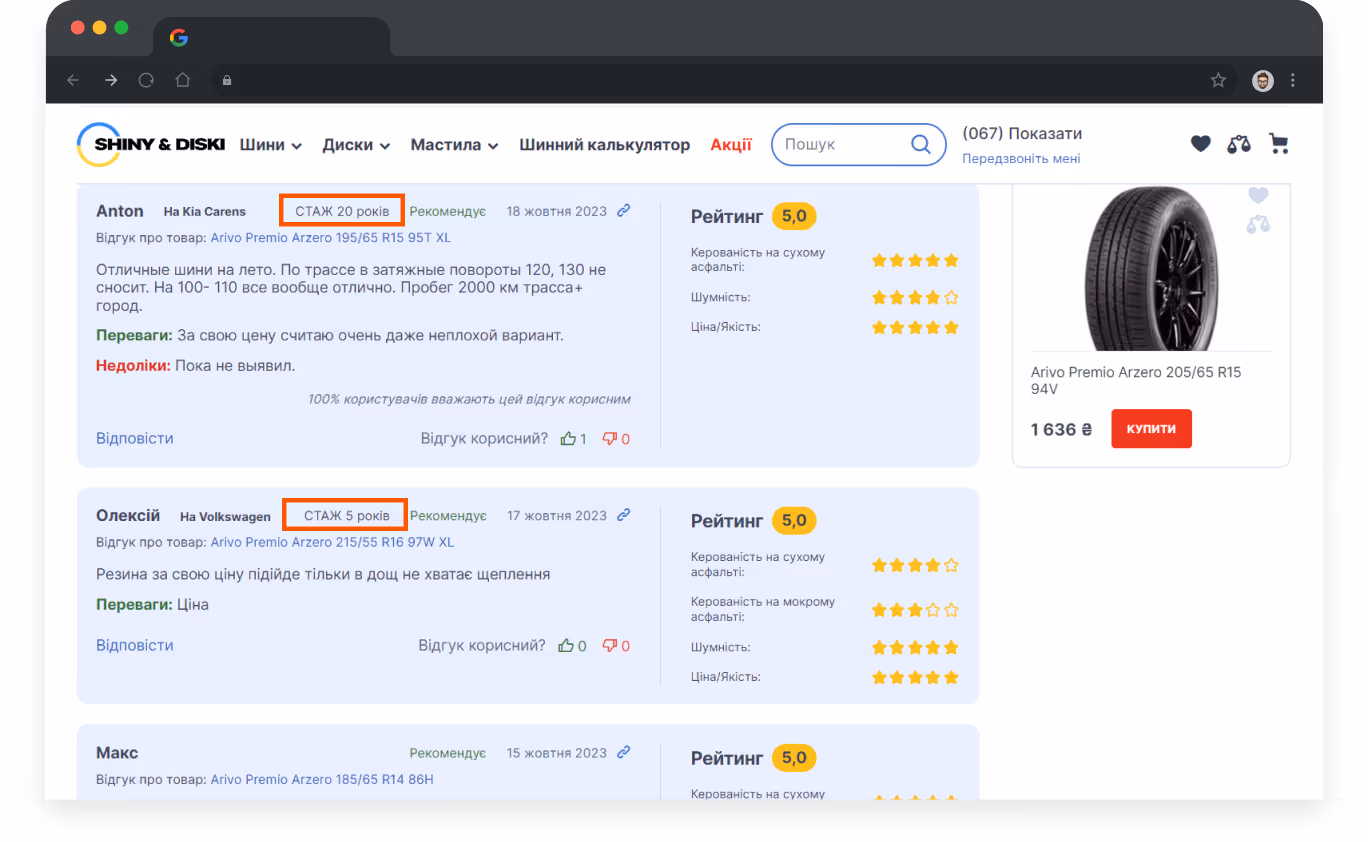Click Керованість на мокрому асфальті stars
1368x842 pixels.
(915, 609)
